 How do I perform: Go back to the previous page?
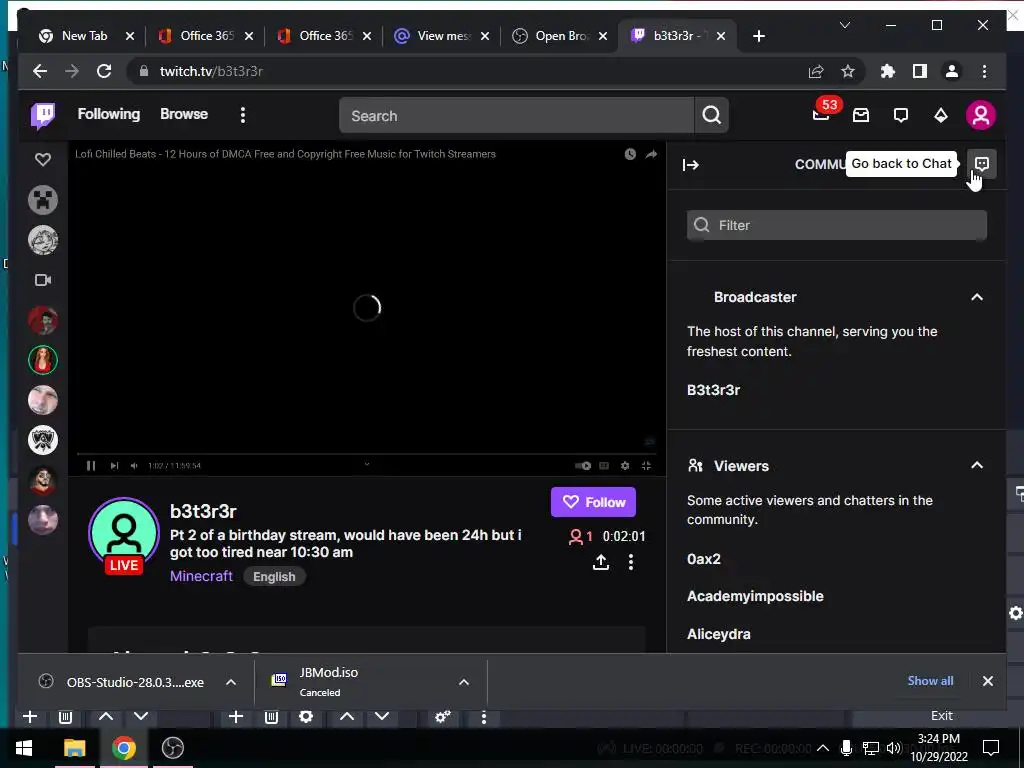pyautogui.click(x=40, y=71)
